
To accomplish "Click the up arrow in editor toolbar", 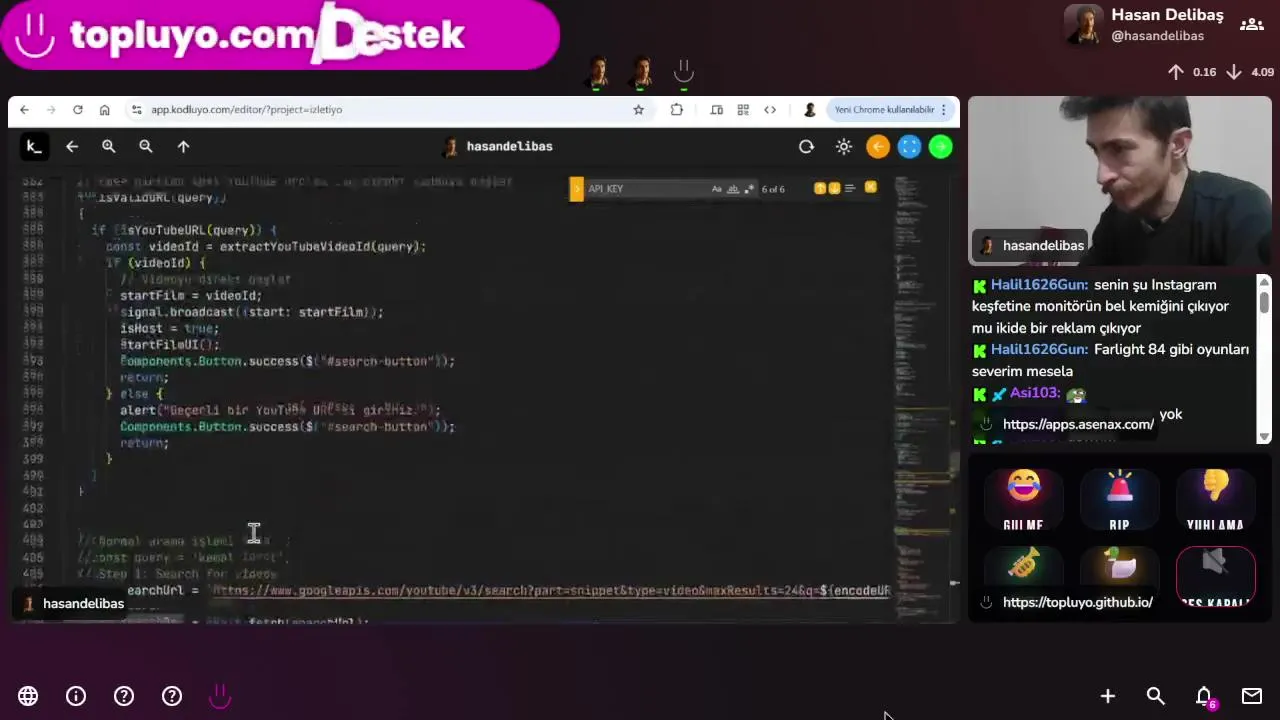I will pyautogui.click(x=183, y=147).
